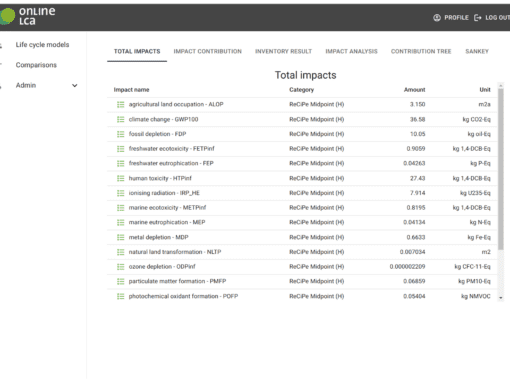Open the Sankey tab
The height and width of the screenshot is (382, 510).
coord(477,51)
